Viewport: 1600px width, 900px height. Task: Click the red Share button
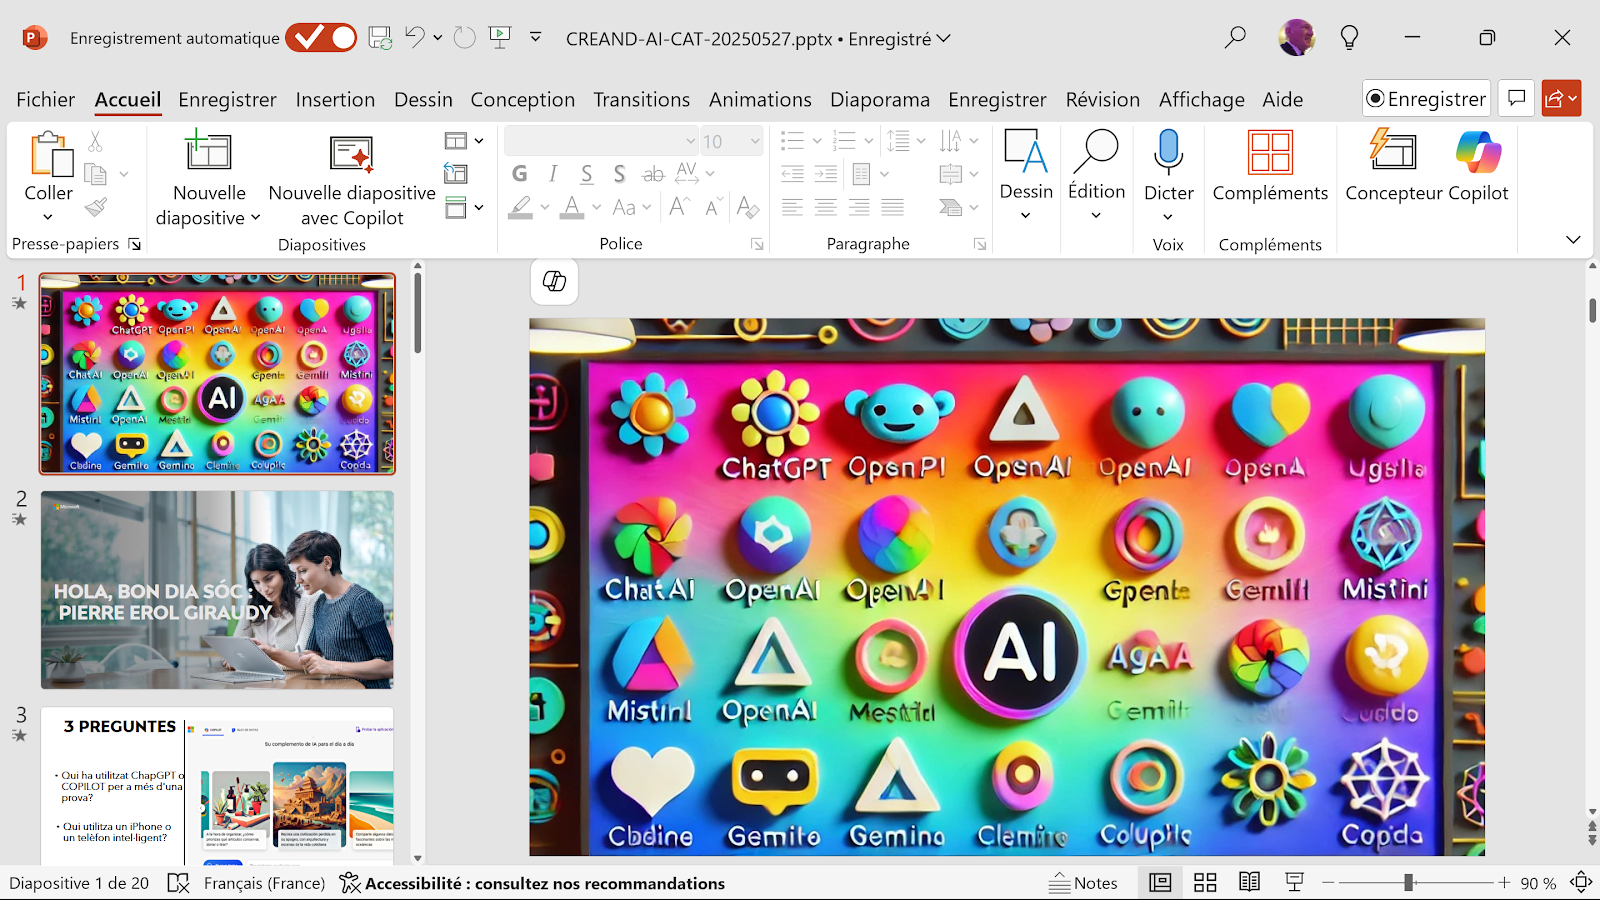tap(1561, 98)
